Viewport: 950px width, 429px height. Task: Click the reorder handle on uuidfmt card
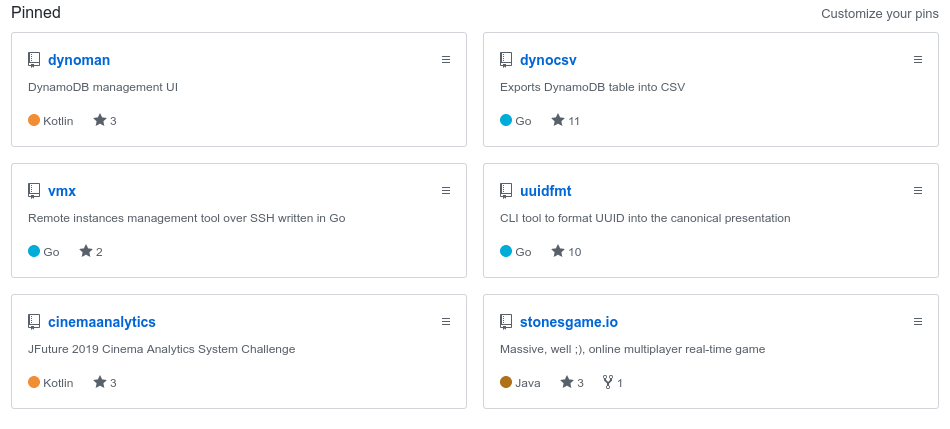pos(918,190)
